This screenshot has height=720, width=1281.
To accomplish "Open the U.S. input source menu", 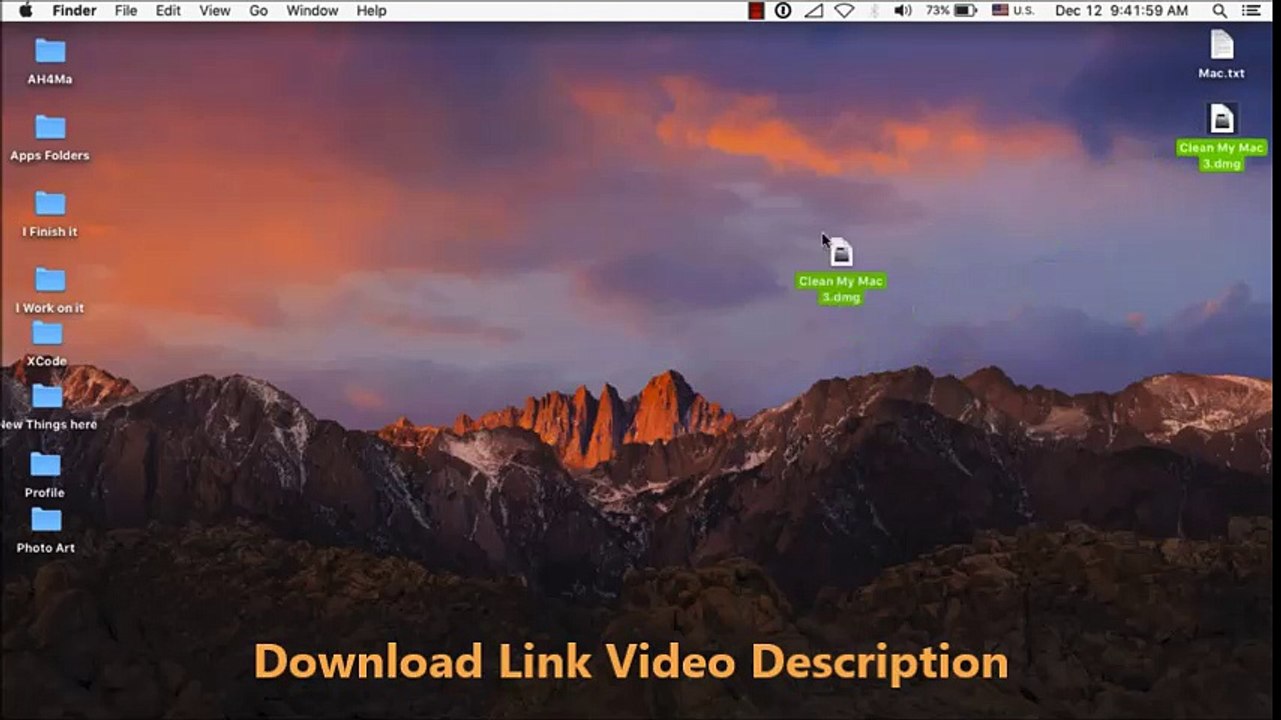I will pyautogui.click(x=1013, y=10).
